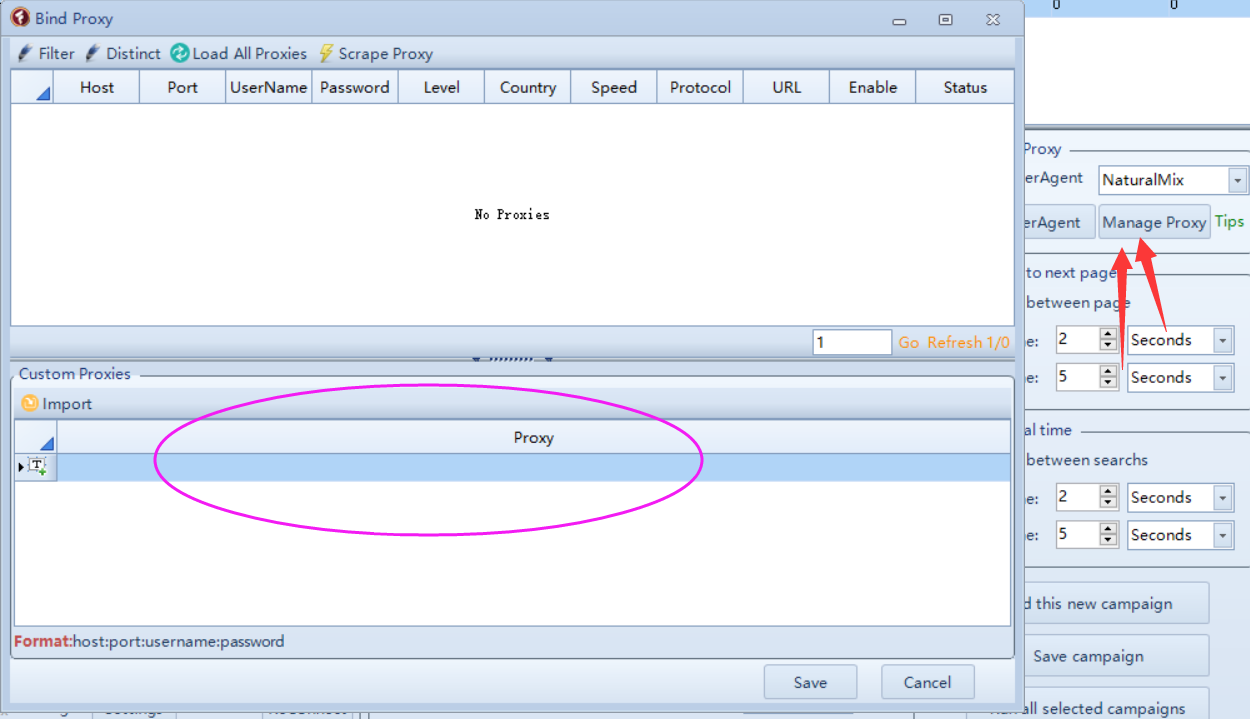Sort proxies by Host column header

(97, 88)
